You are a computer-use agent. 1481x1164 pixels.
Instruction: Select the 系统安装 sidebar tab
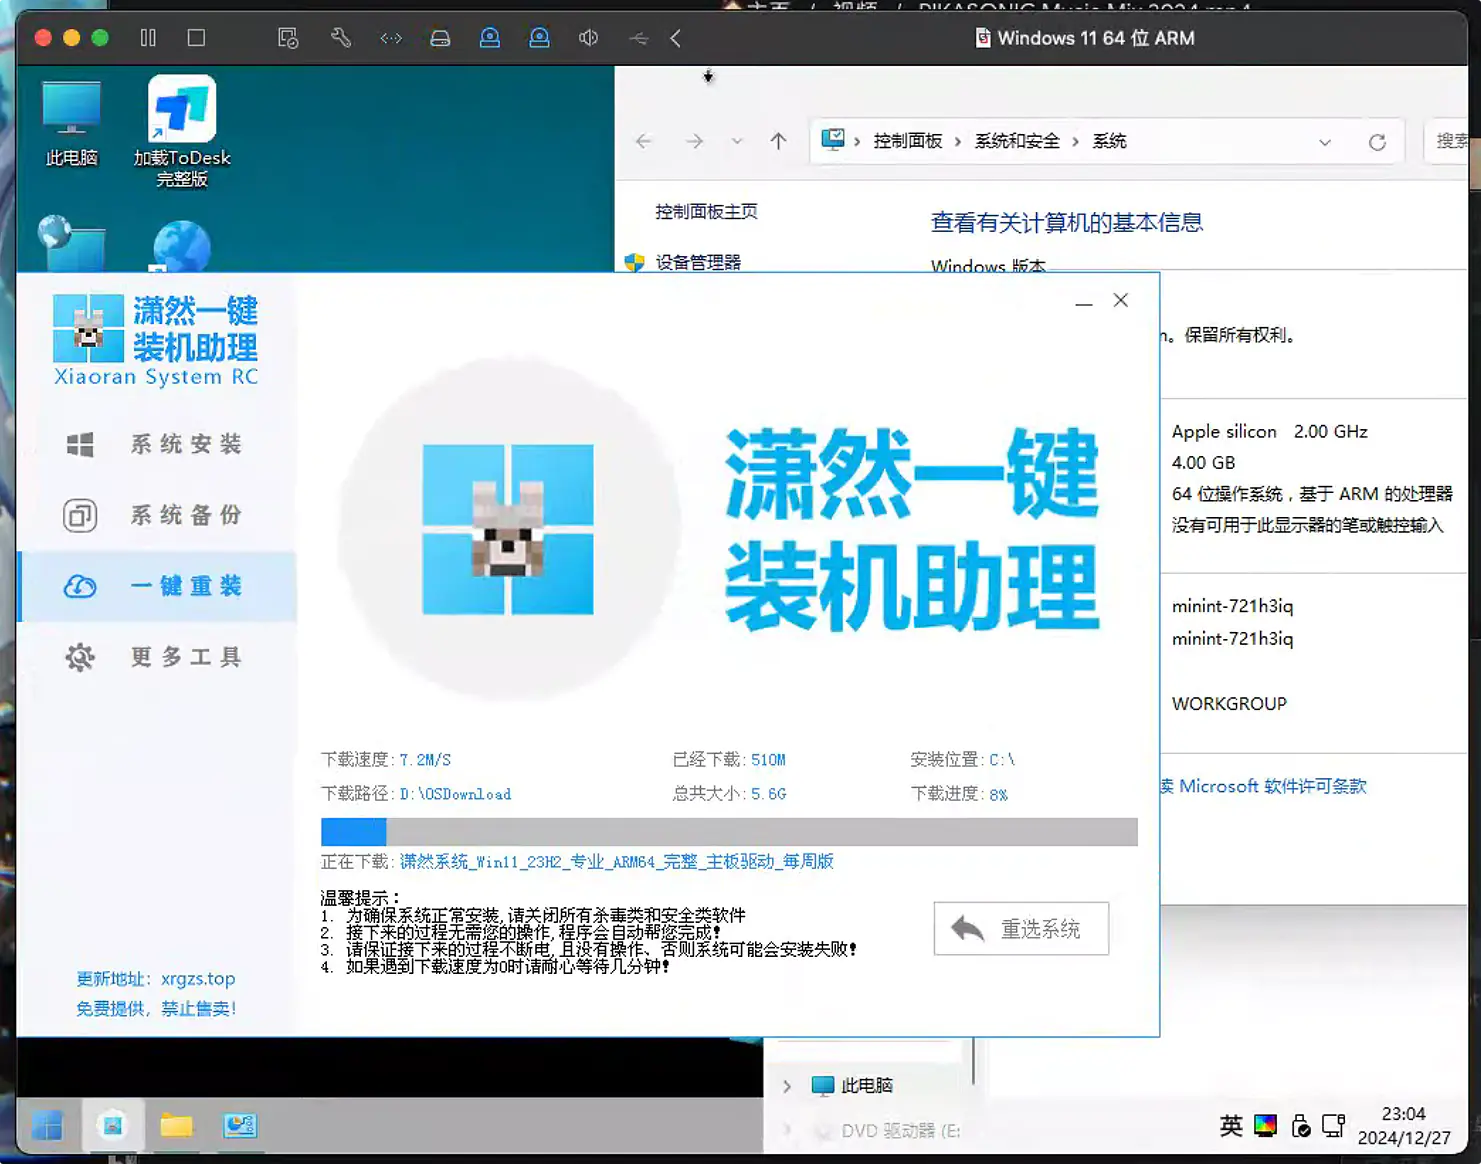pyautogui.click(x=157, y=444)
